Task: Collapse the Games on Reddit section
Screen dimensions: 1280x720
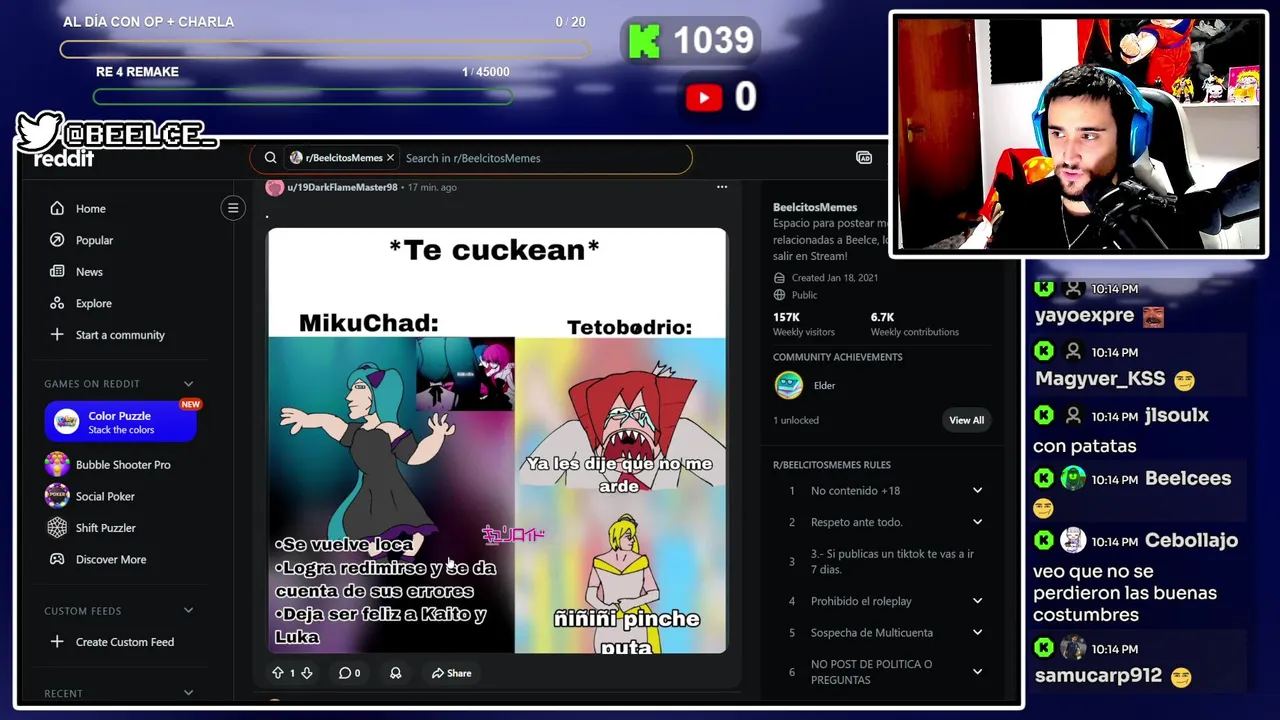Action: pyautogui.click(x=188, y=384)
